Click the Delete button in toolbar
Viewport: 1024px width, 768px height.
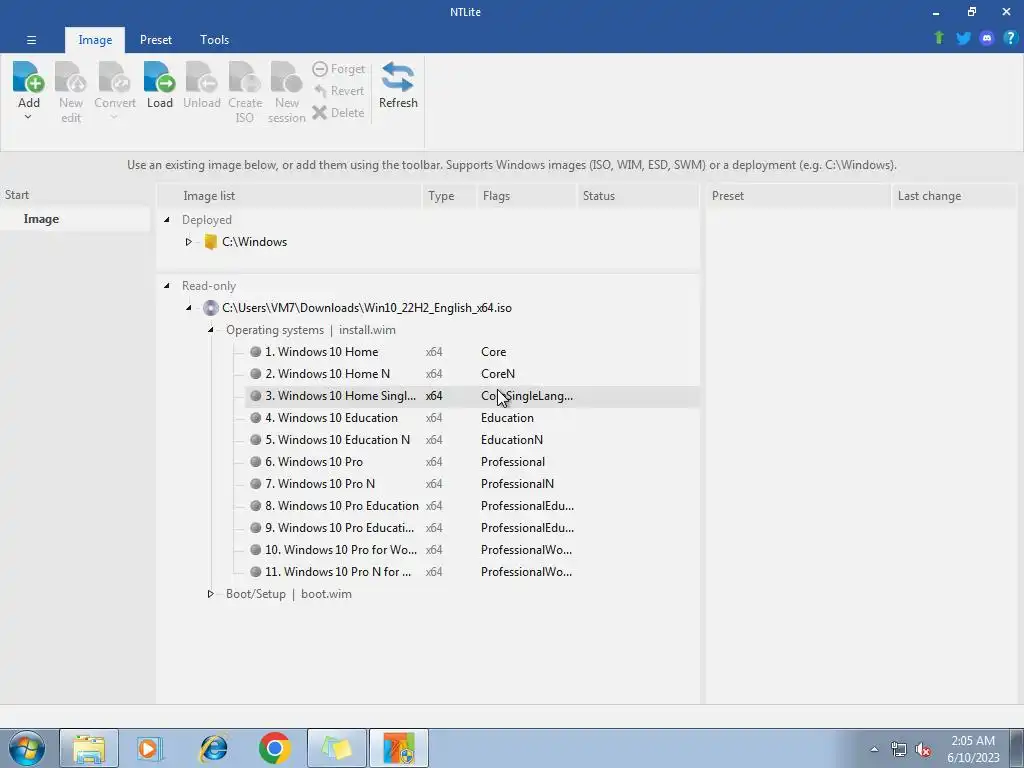338,112
